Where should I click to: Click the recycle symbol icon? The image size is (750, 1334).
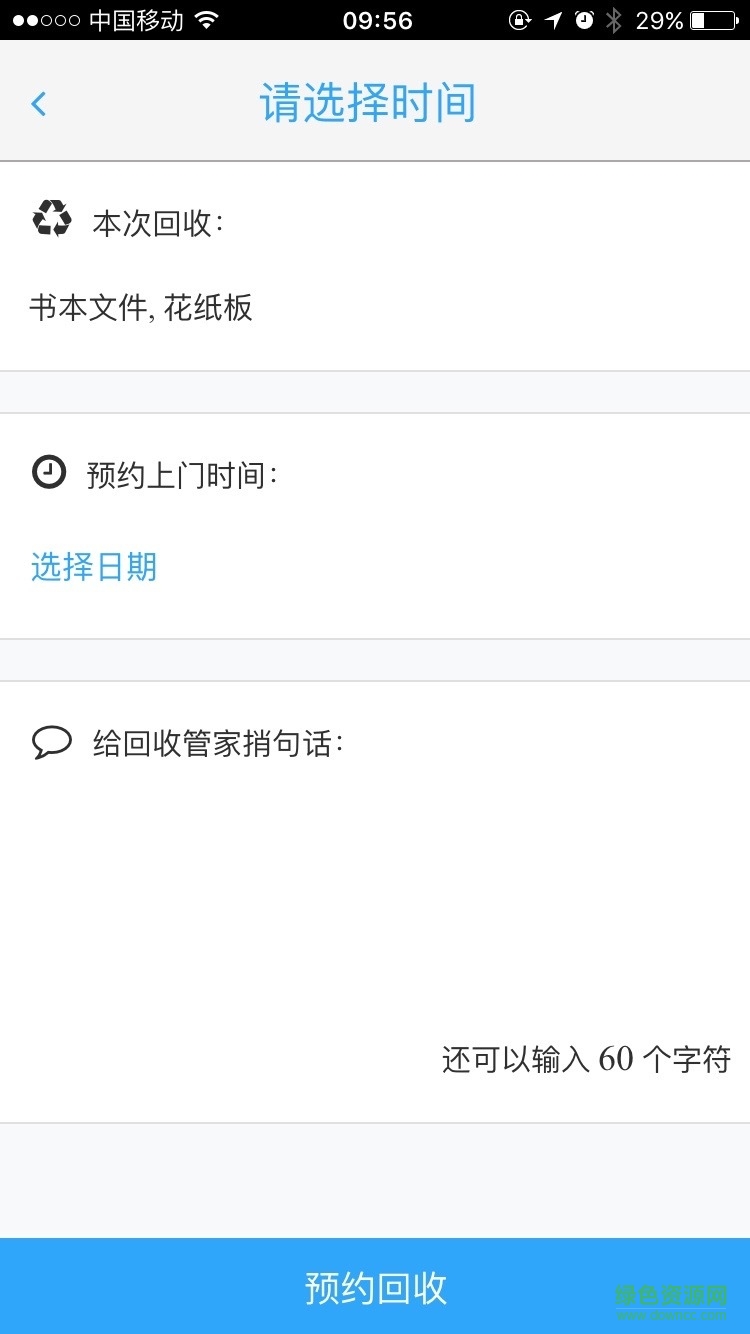pos(52,219)
